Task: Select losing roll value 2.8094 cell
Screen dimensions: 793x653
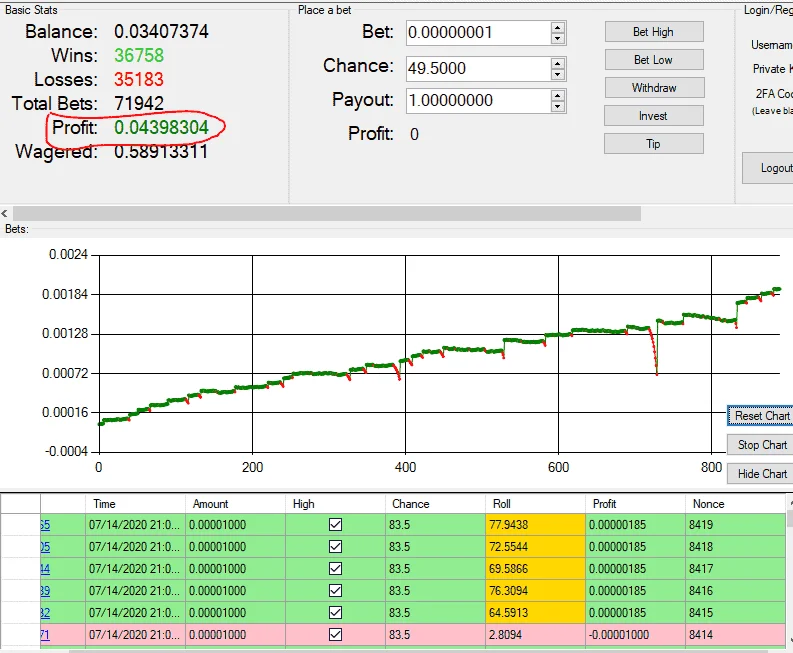Action: (535, 635)
